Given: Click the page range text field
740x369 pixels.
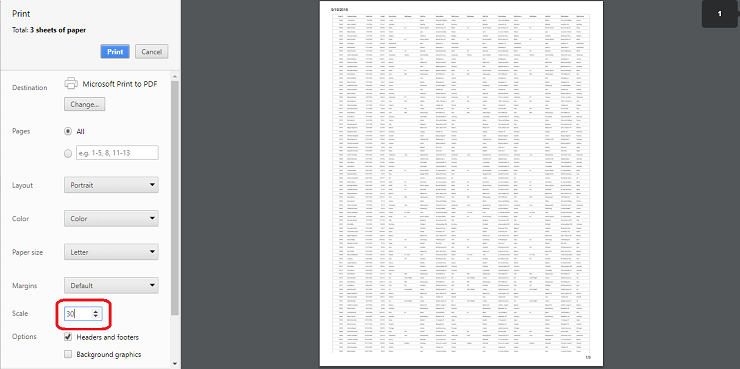Looking at the screenshot, I should 117,153.
